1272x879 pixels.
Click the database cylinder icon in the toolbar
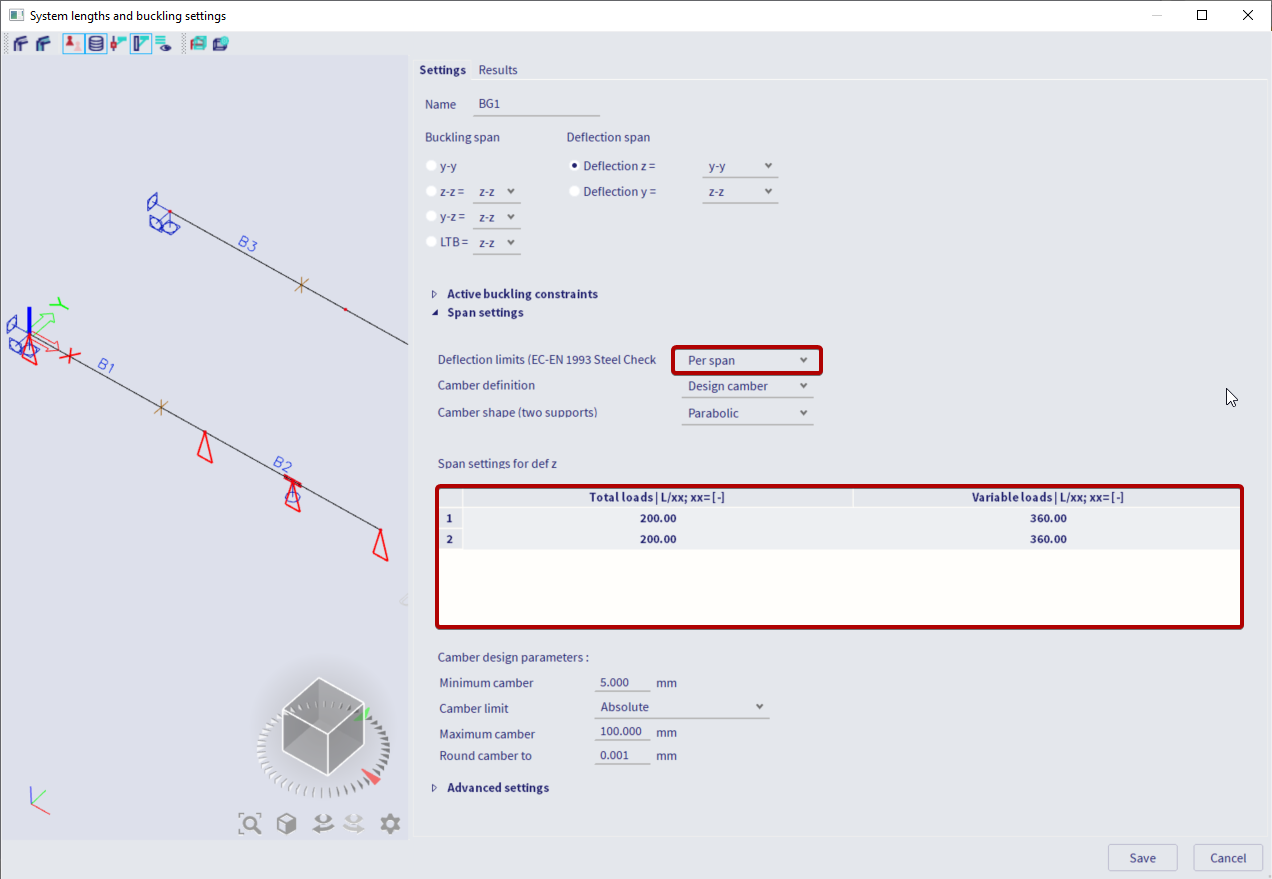[95, 43]
